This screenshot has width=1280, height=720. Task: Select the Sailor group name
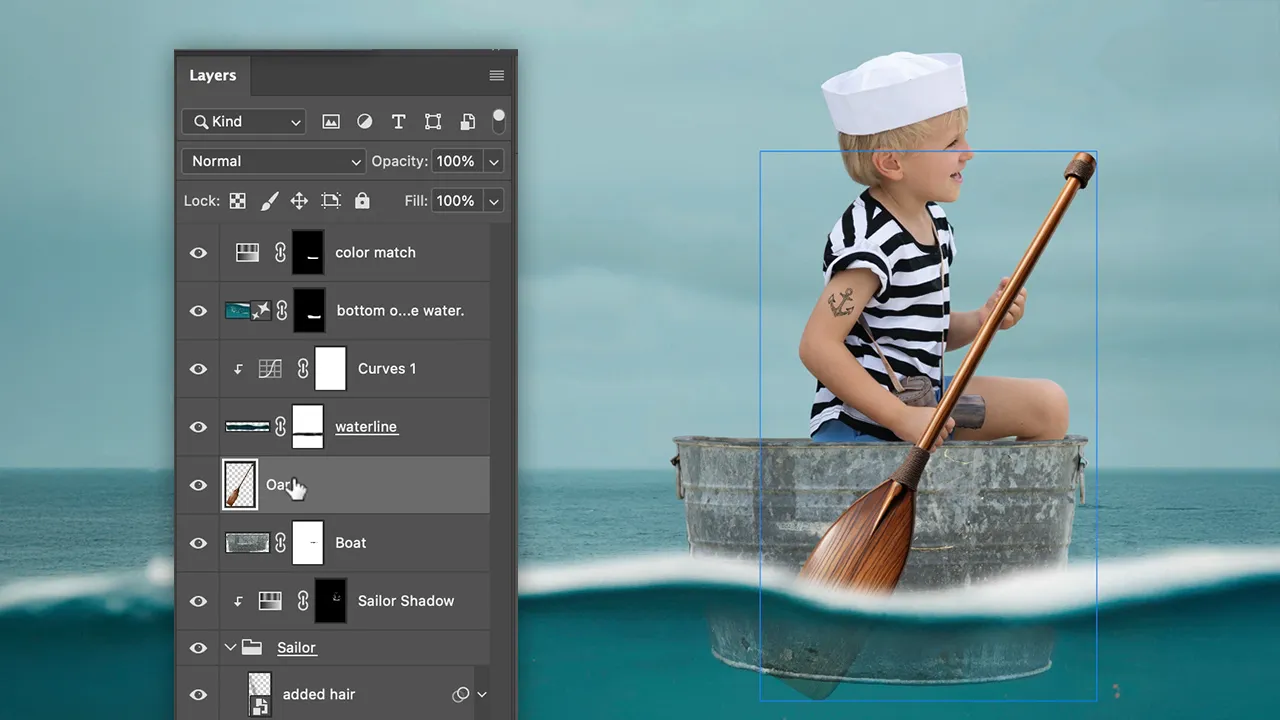[296, 648]
